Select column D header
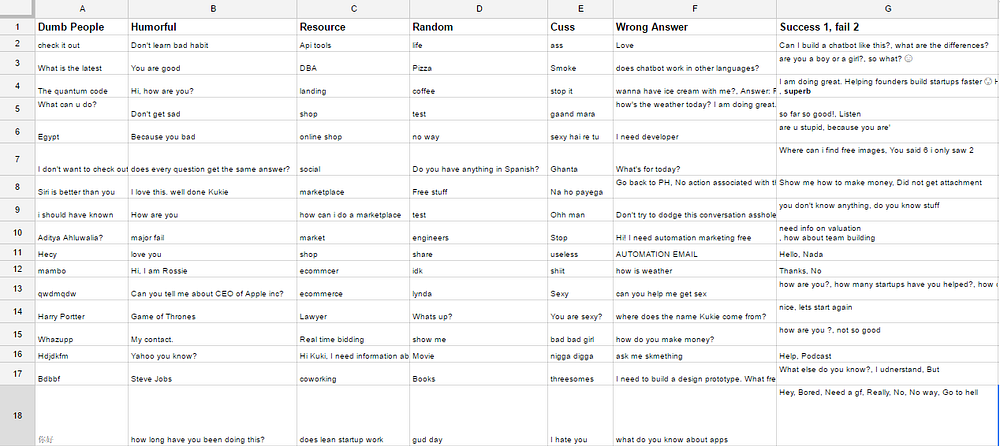This screenshot has height=446, width=1000. coord(478,9)
